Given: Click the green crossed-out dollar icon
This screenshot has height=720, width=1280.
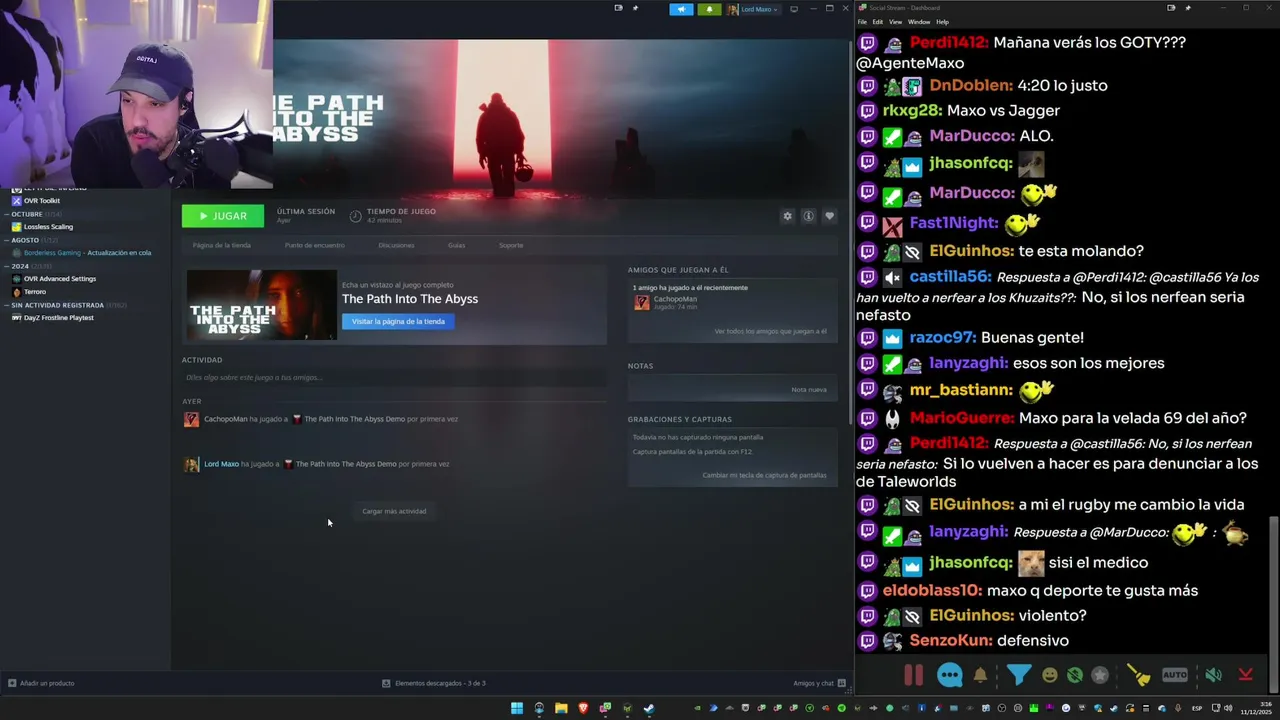Looking at the screenshot, I should click(x=1074, y=675).
